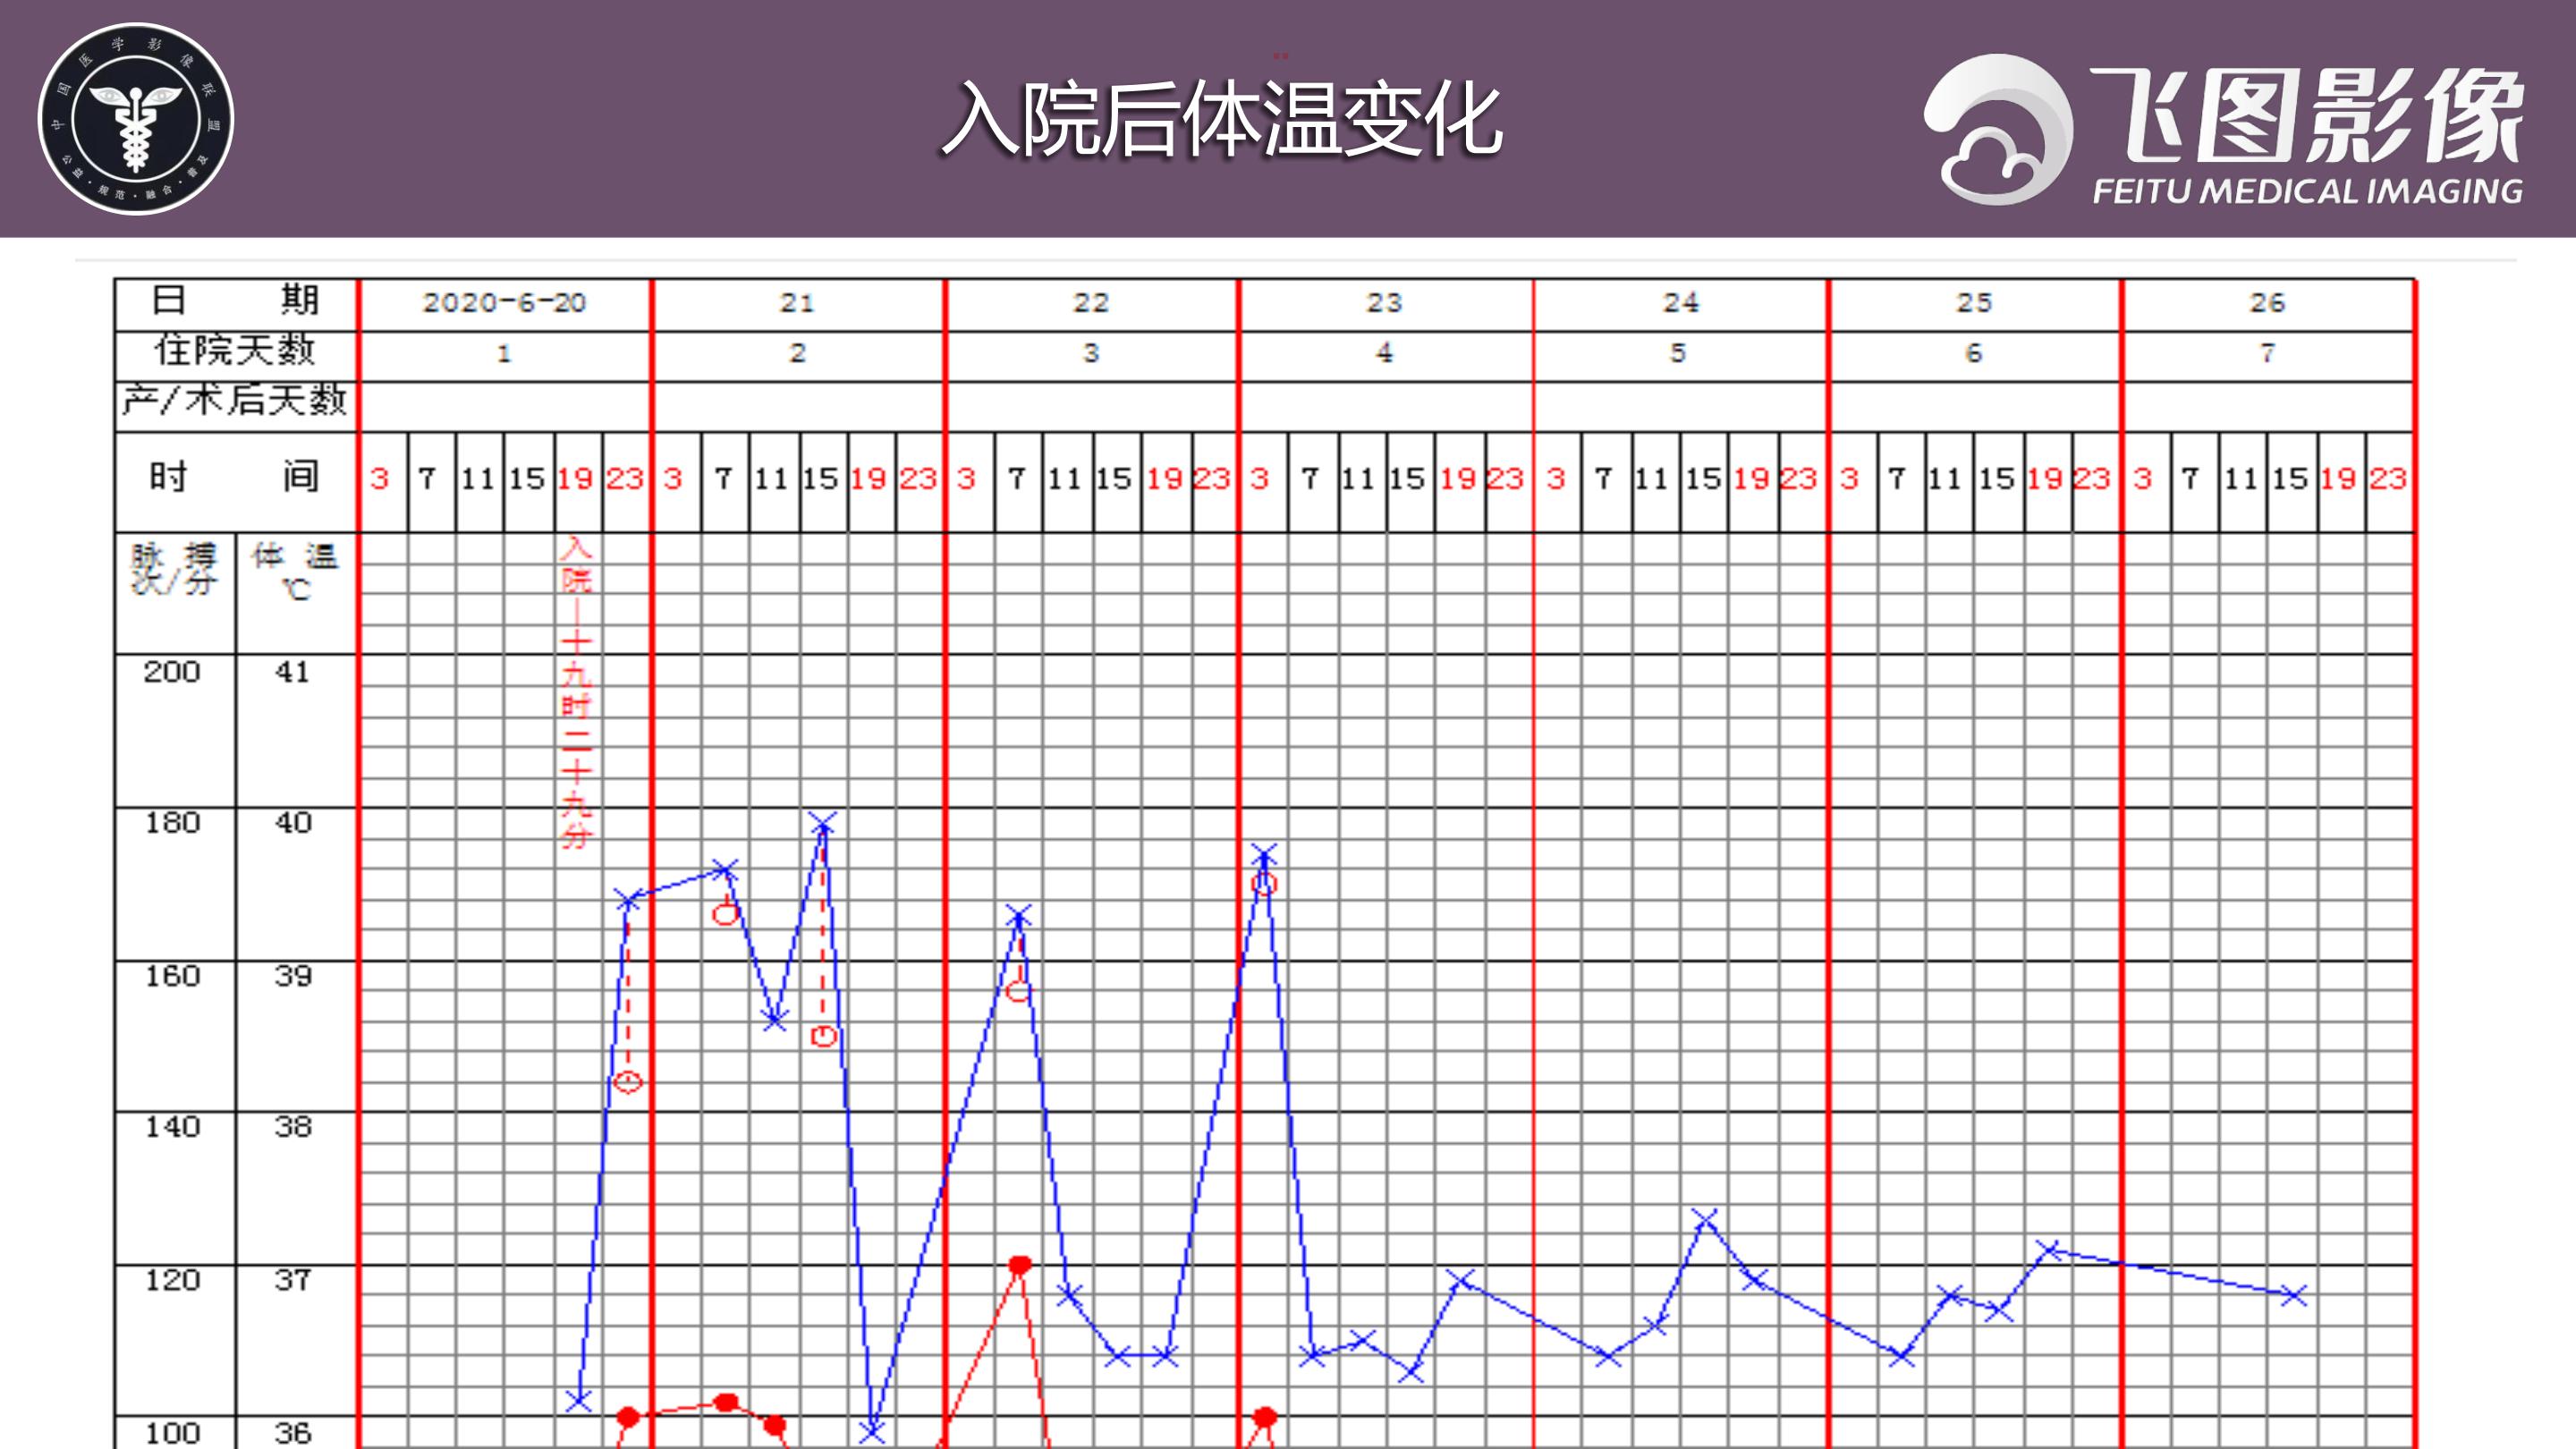The height and width of the screenshot is (1449, 2576).
Task: Click the pulse scale value 160
Action: (x=172, y=976)
